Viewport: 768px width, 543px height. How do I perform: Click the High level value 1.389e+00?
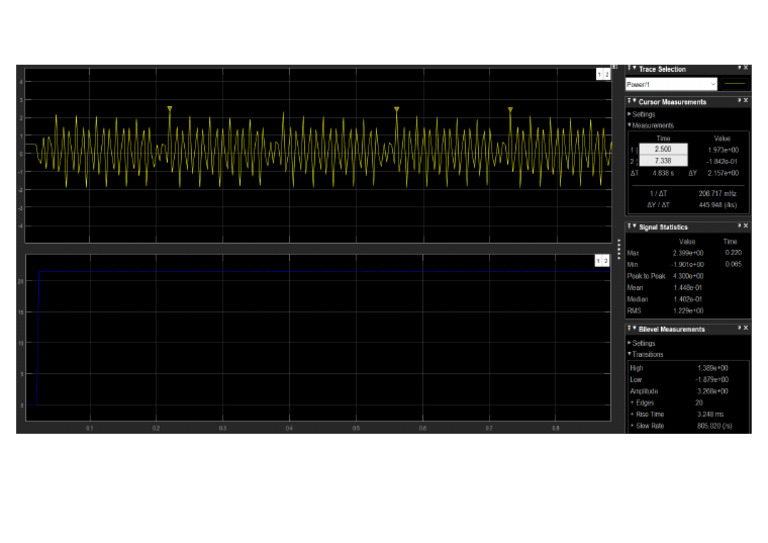click(712, 368)
